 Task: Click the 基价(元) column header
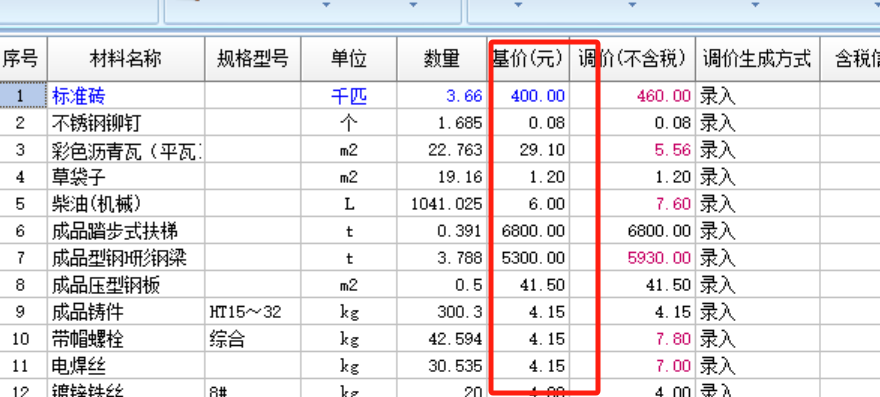pos(529,59)
